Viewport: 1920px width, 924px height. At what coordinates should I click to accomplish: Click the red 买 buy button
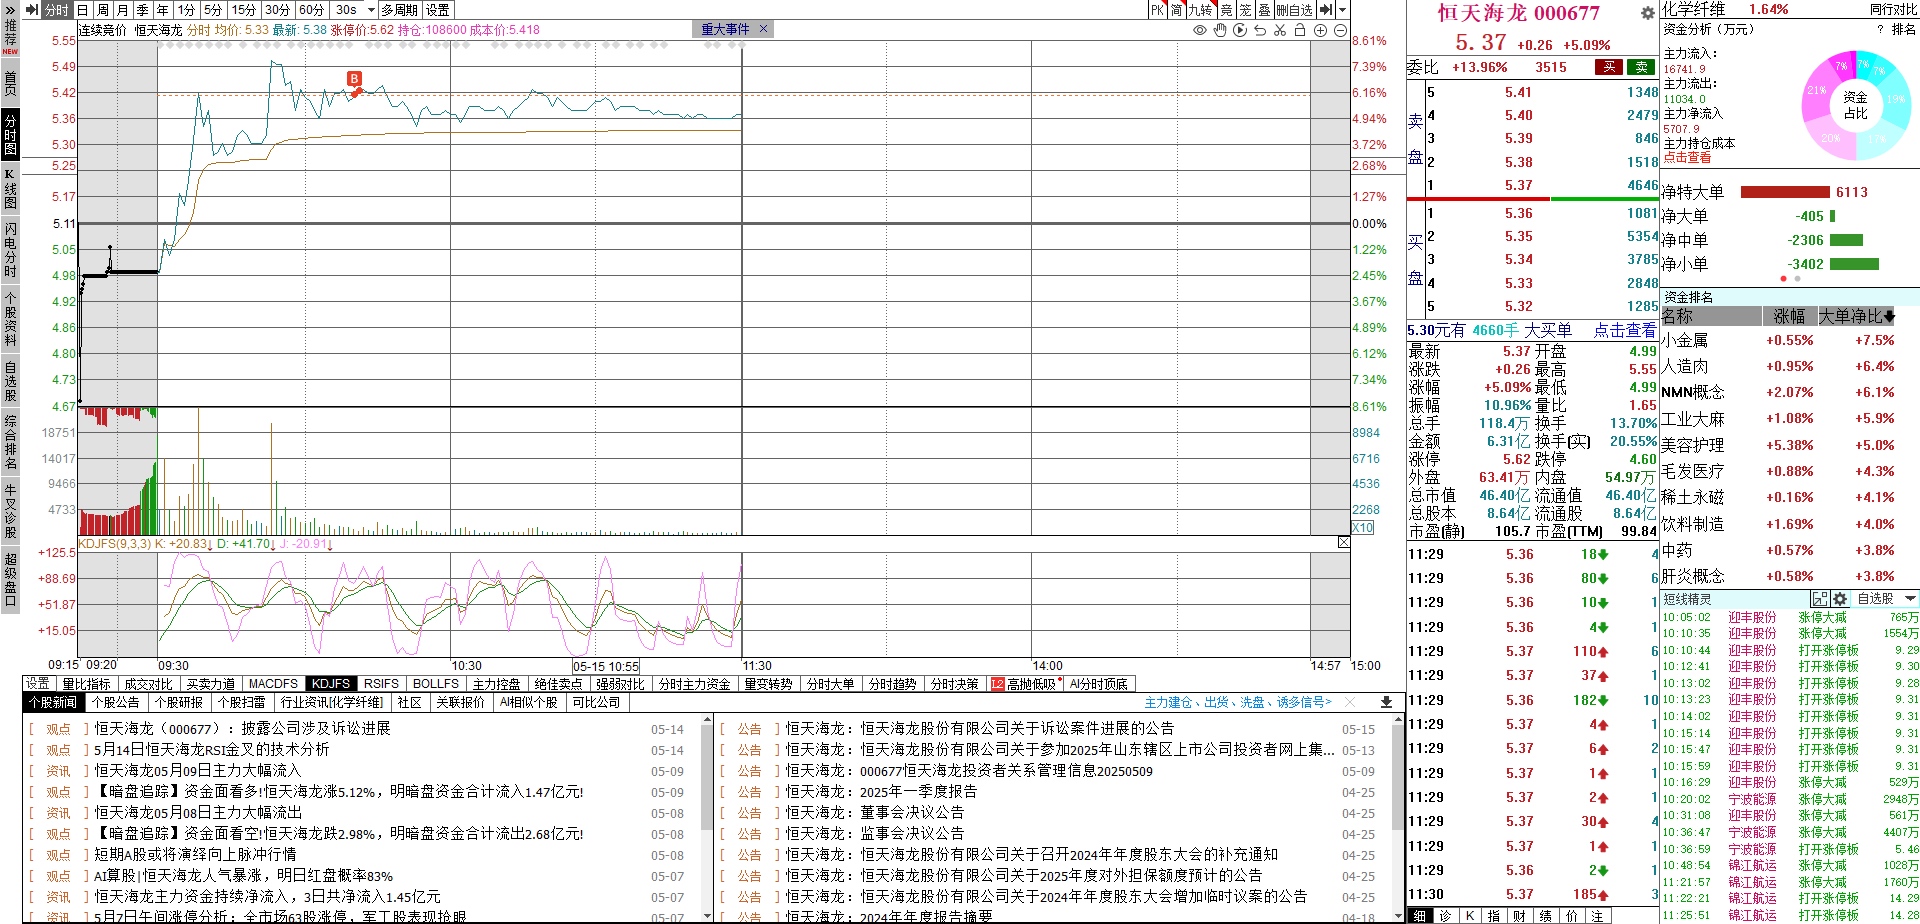pyautogui.click(x=1608, y=67)
